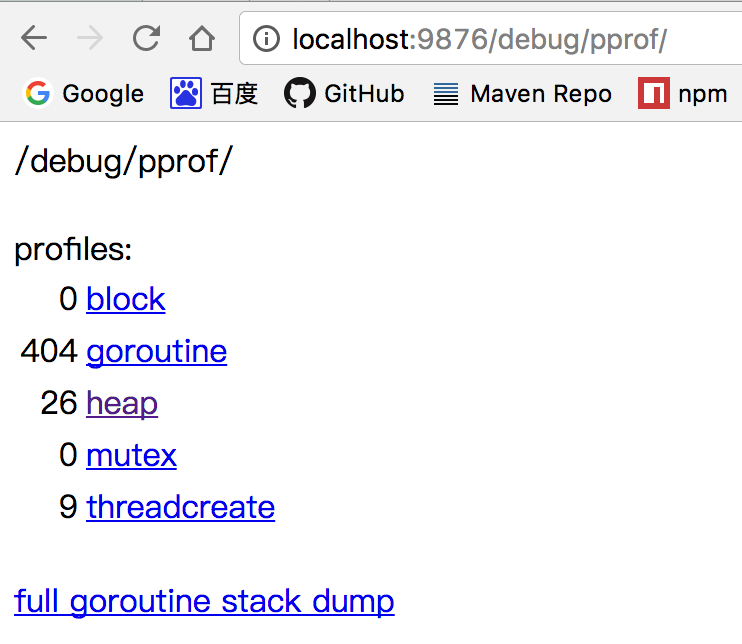Open the GitHub bookmark

pyautogui.click(x=344, y=94)
